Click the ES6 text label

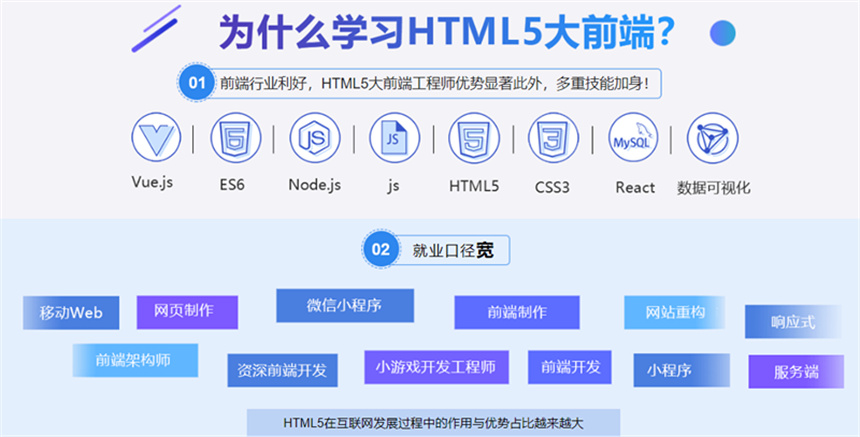coord(232,185)
